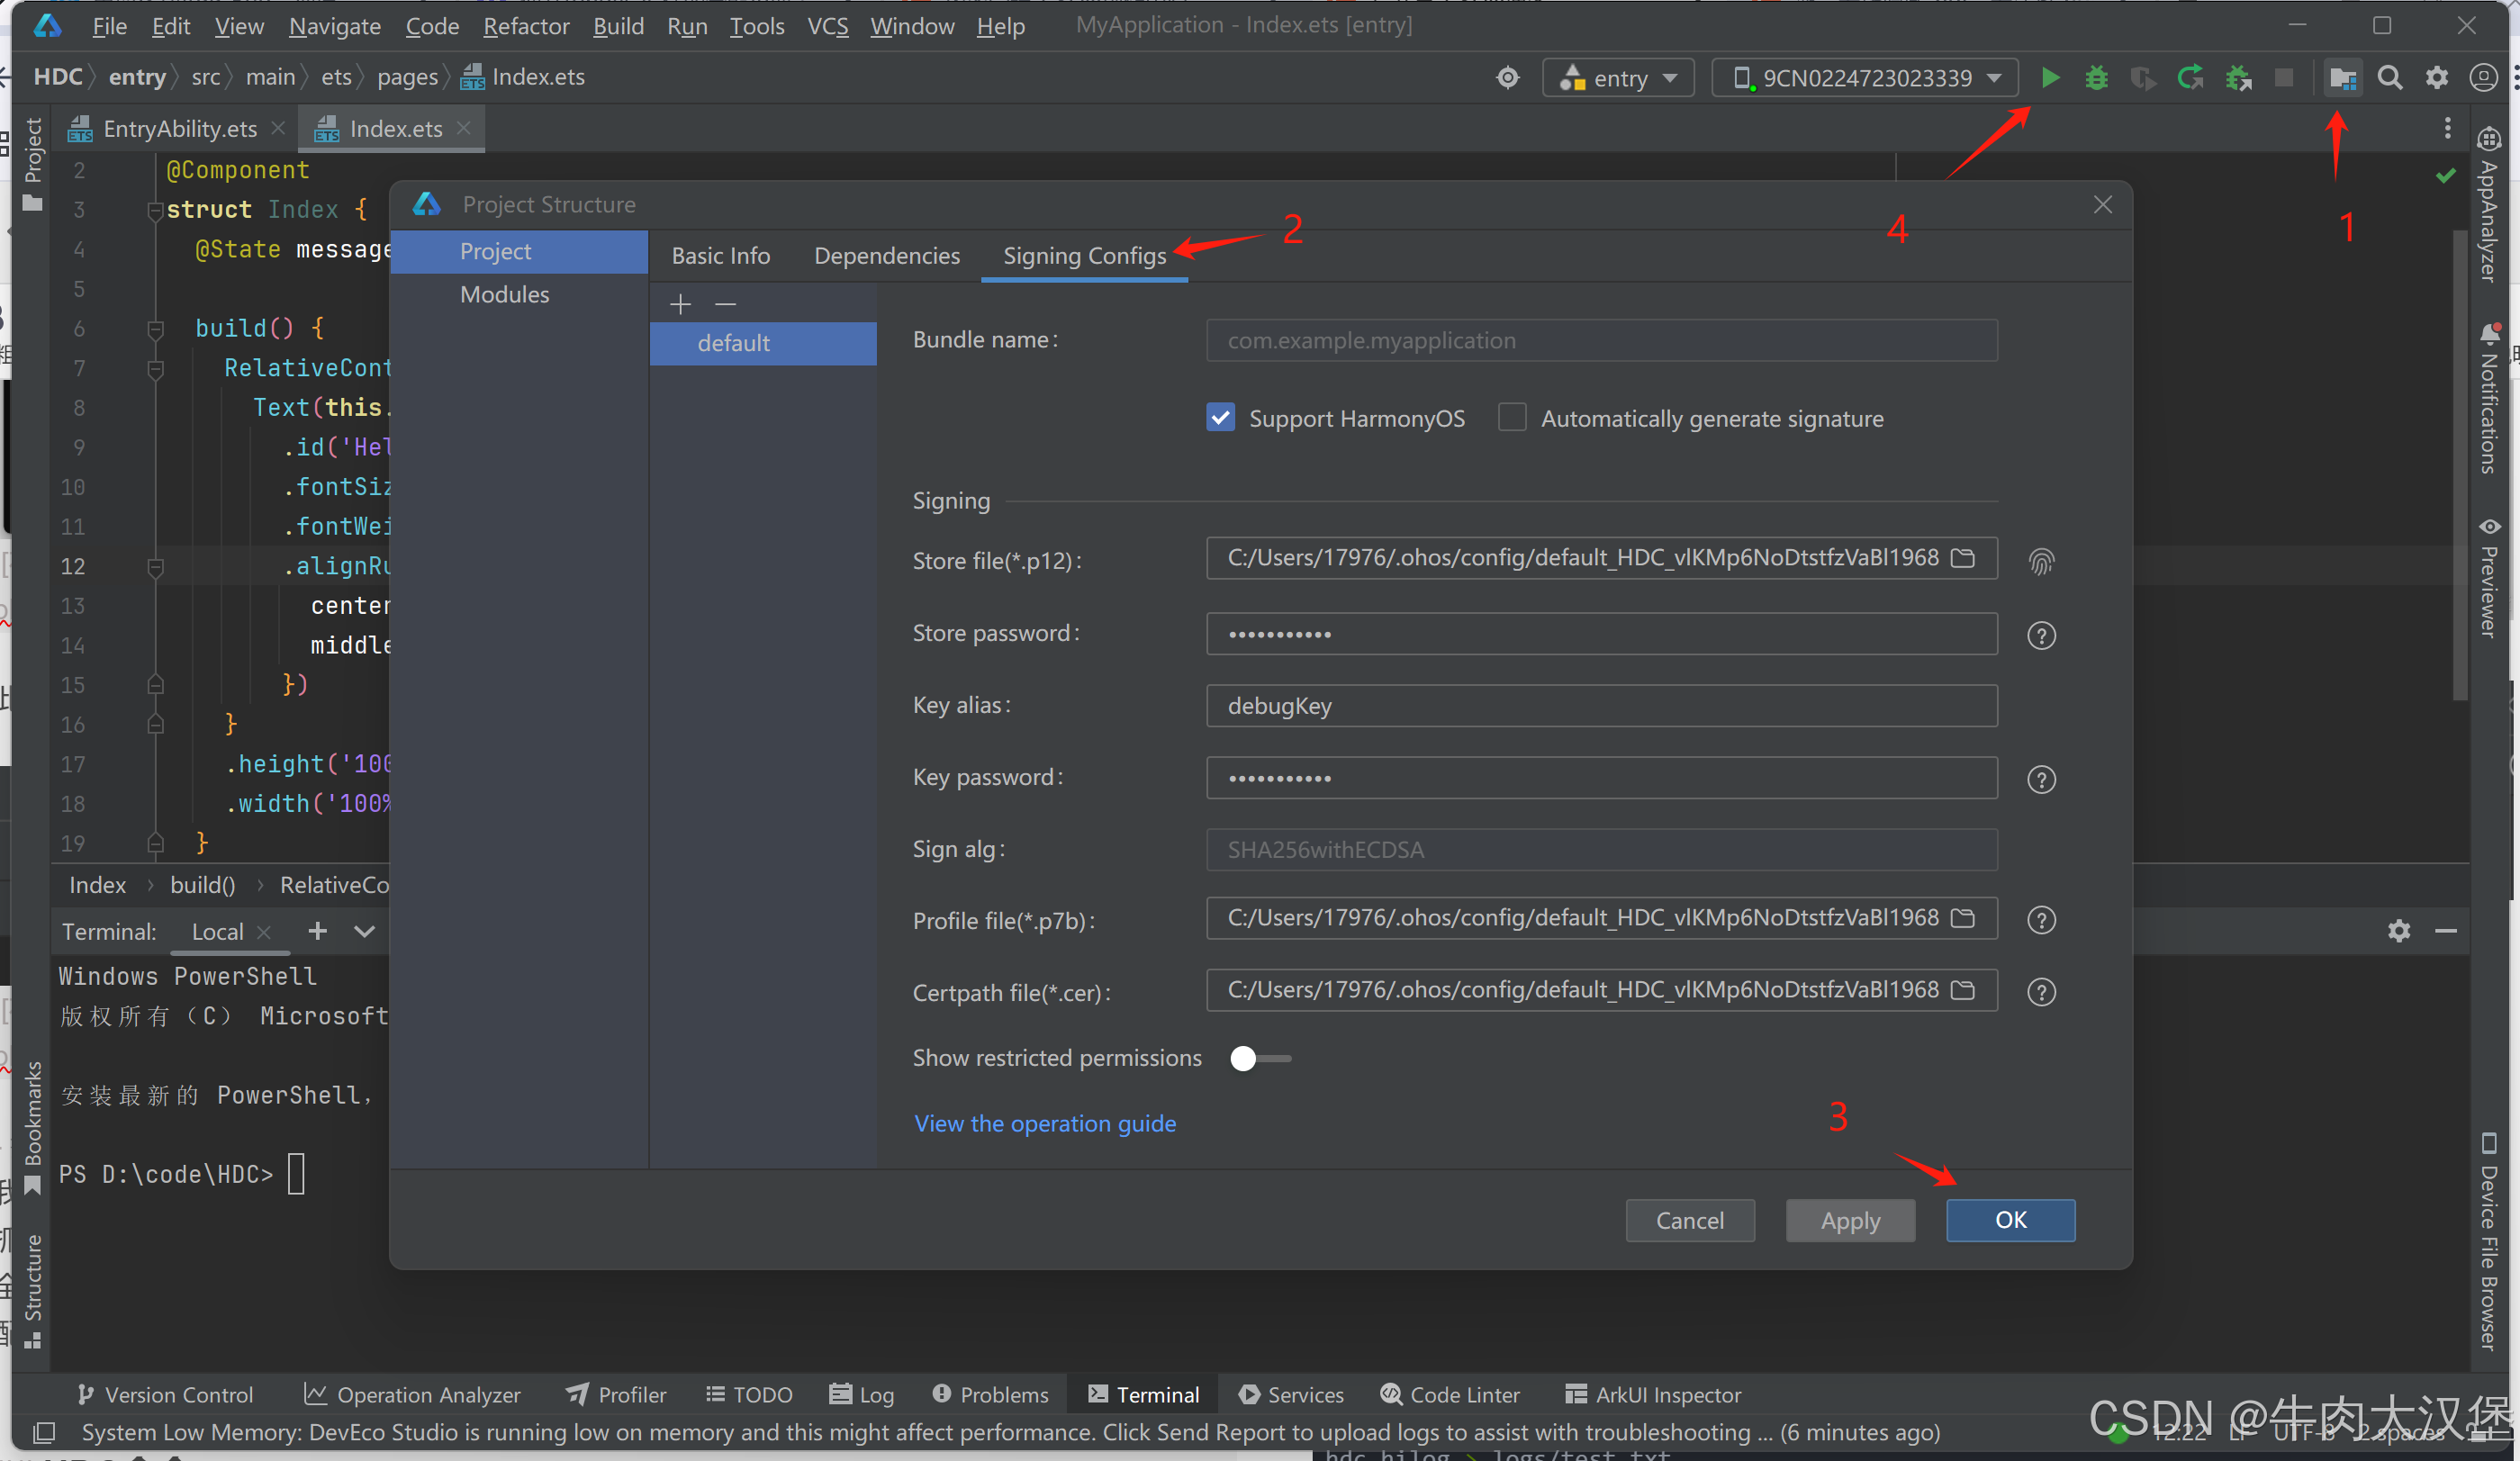Open the Refactor menu
The width and height of the screenshot is (2520, 1461).
[x=526, y=26]
